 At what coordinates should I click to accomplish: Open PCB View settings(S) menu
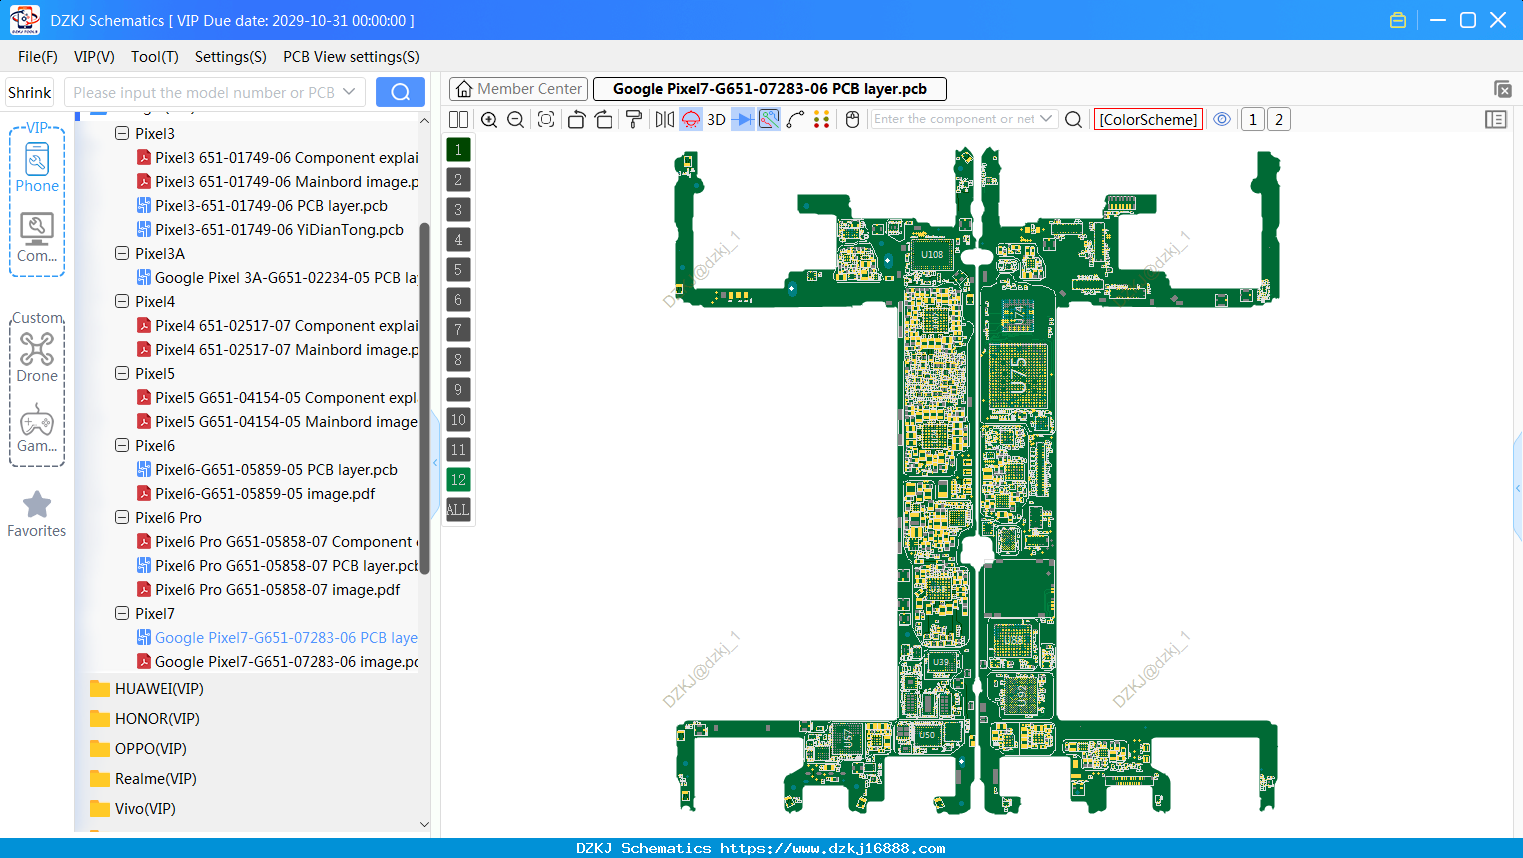pos(351,57)
